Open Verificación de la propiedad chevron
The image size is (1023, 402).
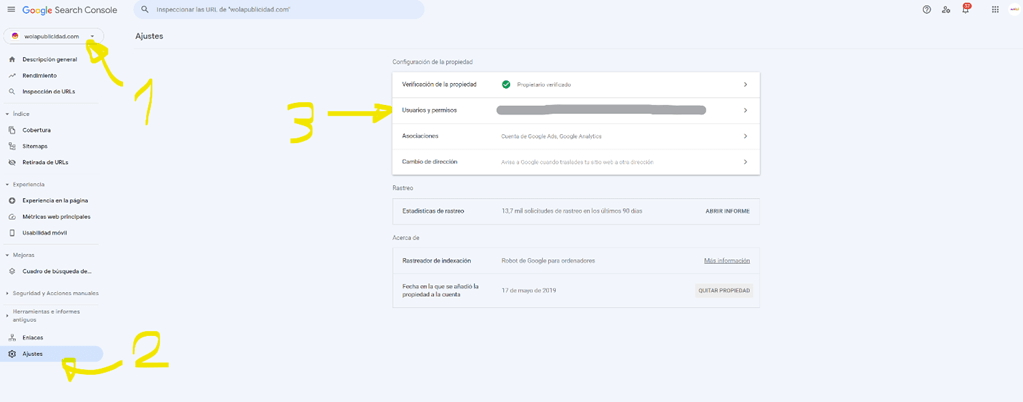point(745,85)
